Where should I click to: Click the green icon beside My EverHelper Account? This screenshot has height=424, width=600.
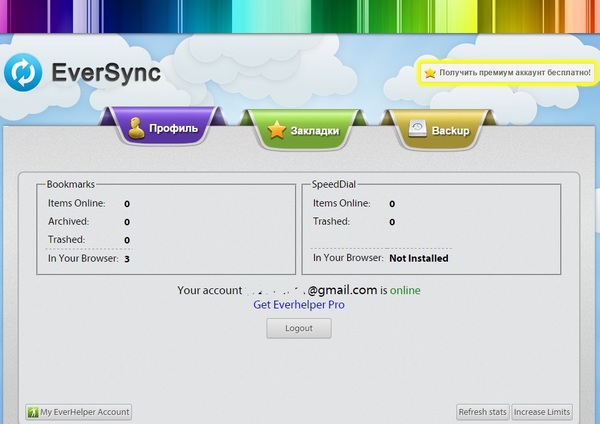pyautogui.click(x=33, y=412)
